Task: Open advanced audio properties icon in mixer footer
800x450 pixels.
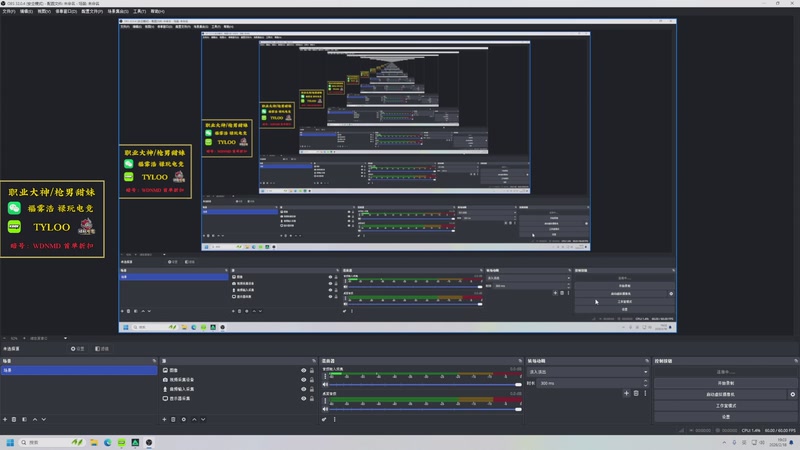Action: point(324,419)
